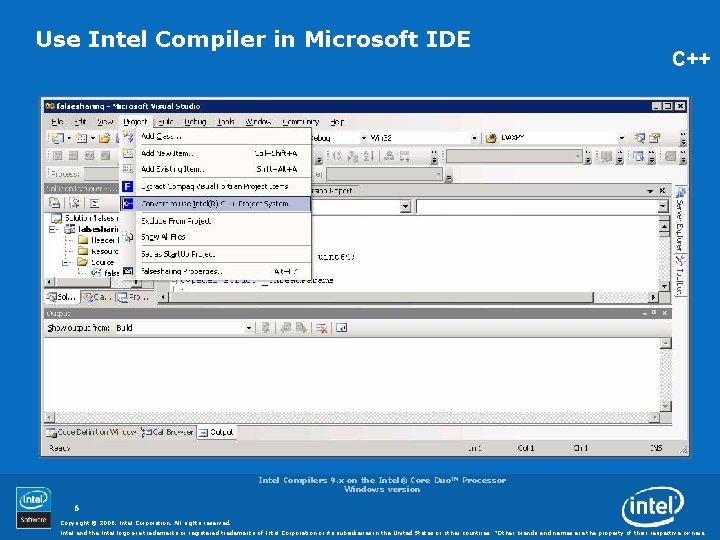
Task: Switch to Code Definition Window tab
Action: tap(91, 432)
